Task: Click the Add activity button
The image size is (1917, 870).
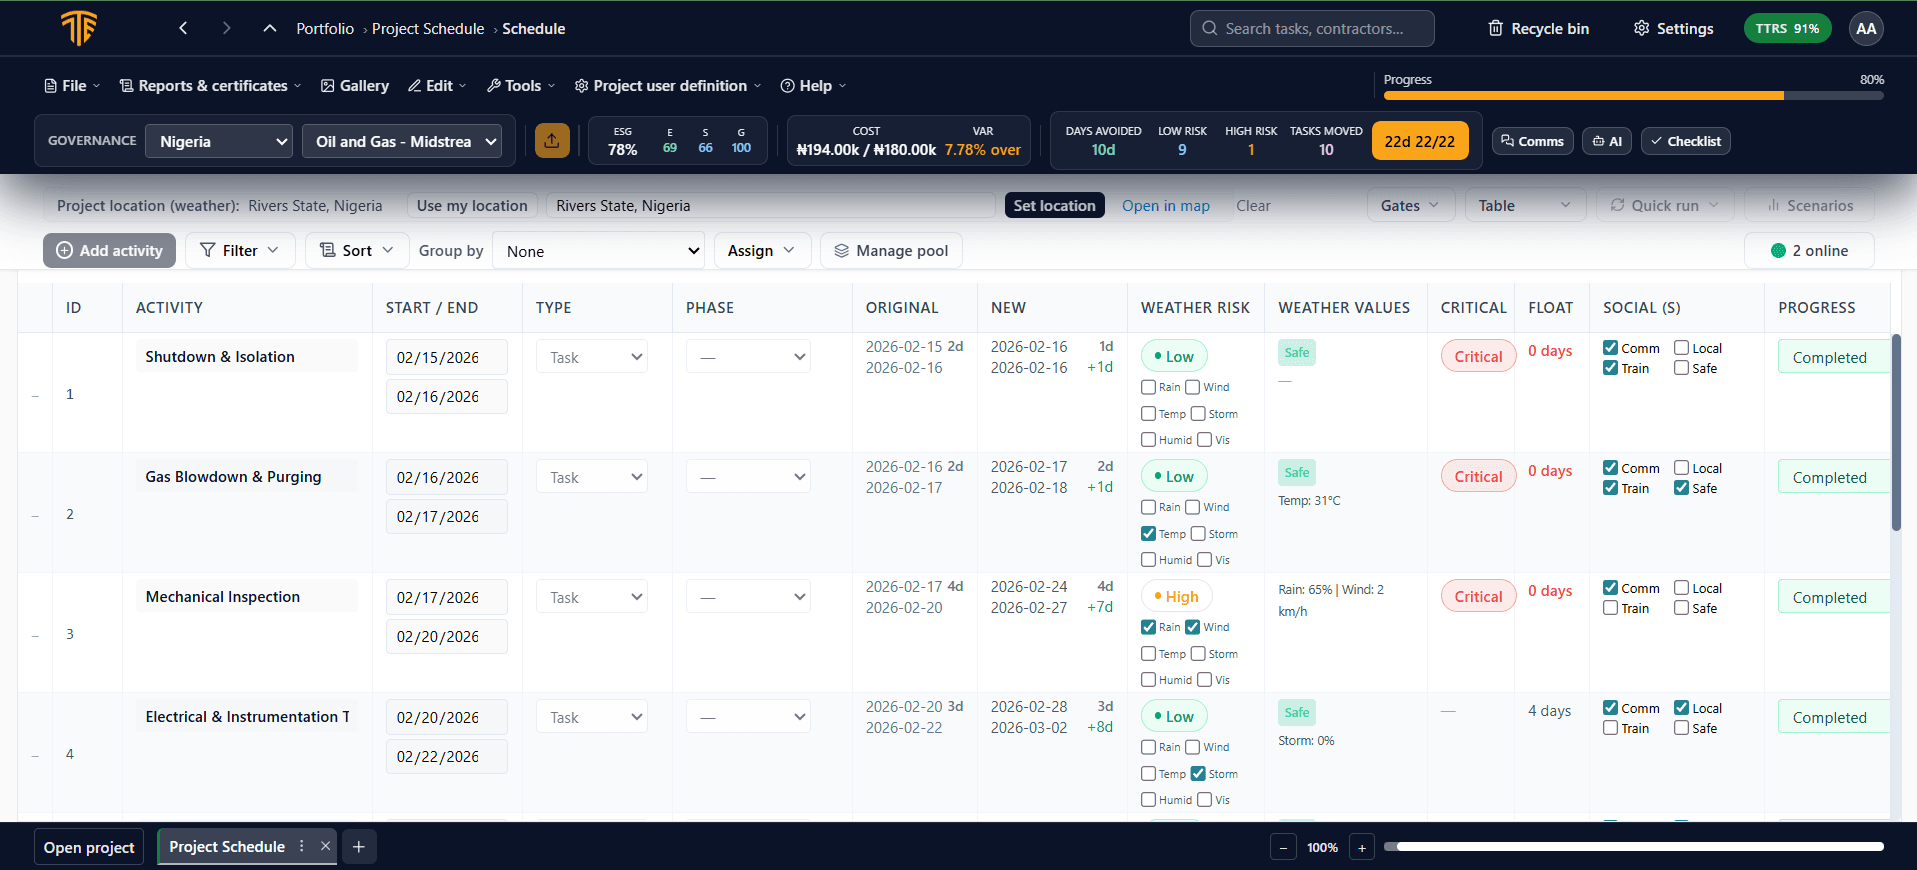Action: tap(109, 251)
